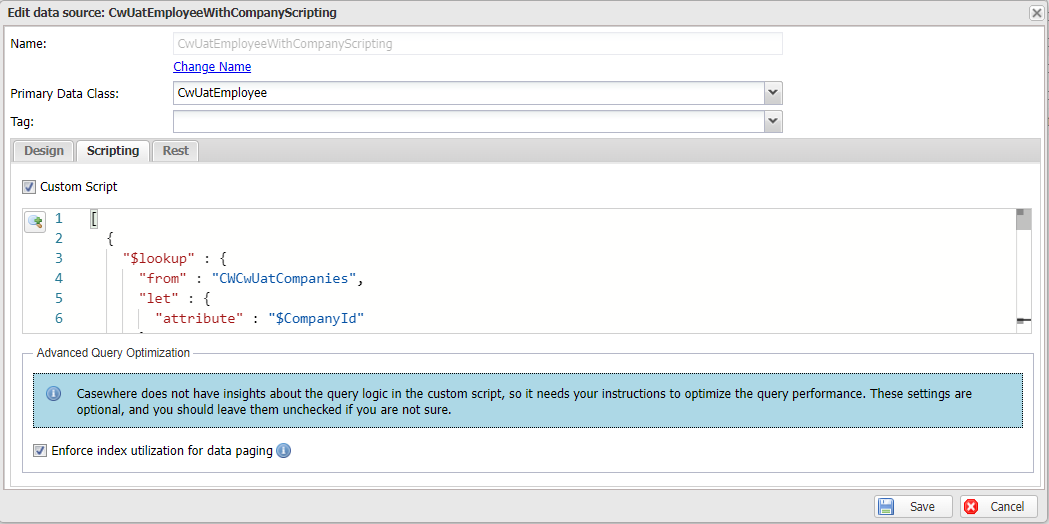Click the disabled Name text field
This screenshot has height=524, width=1049.
[477, 44]
